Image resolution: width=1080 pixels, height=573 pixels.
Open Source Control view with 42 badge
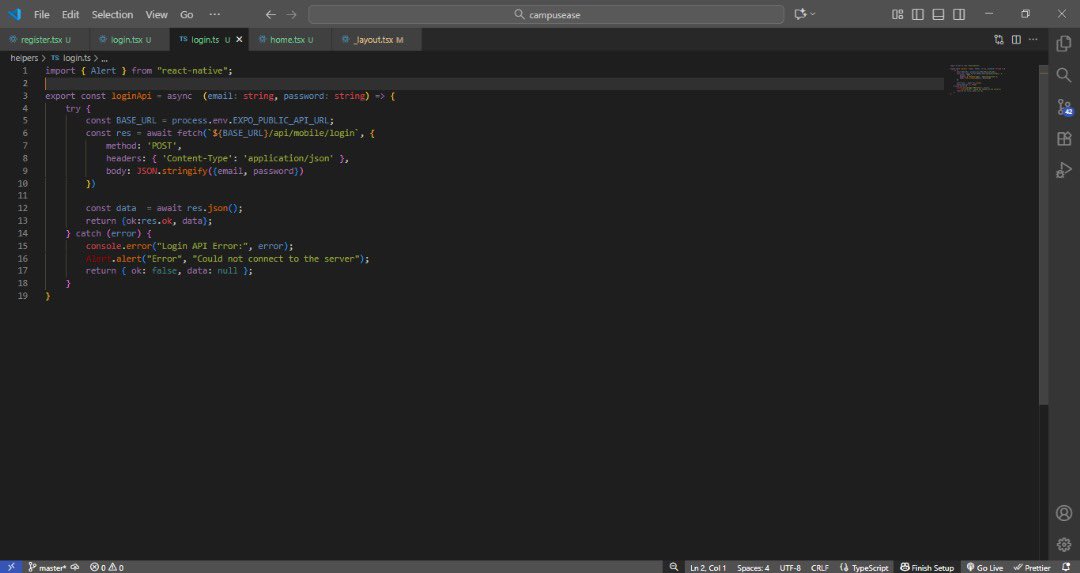coord(1063,107)
